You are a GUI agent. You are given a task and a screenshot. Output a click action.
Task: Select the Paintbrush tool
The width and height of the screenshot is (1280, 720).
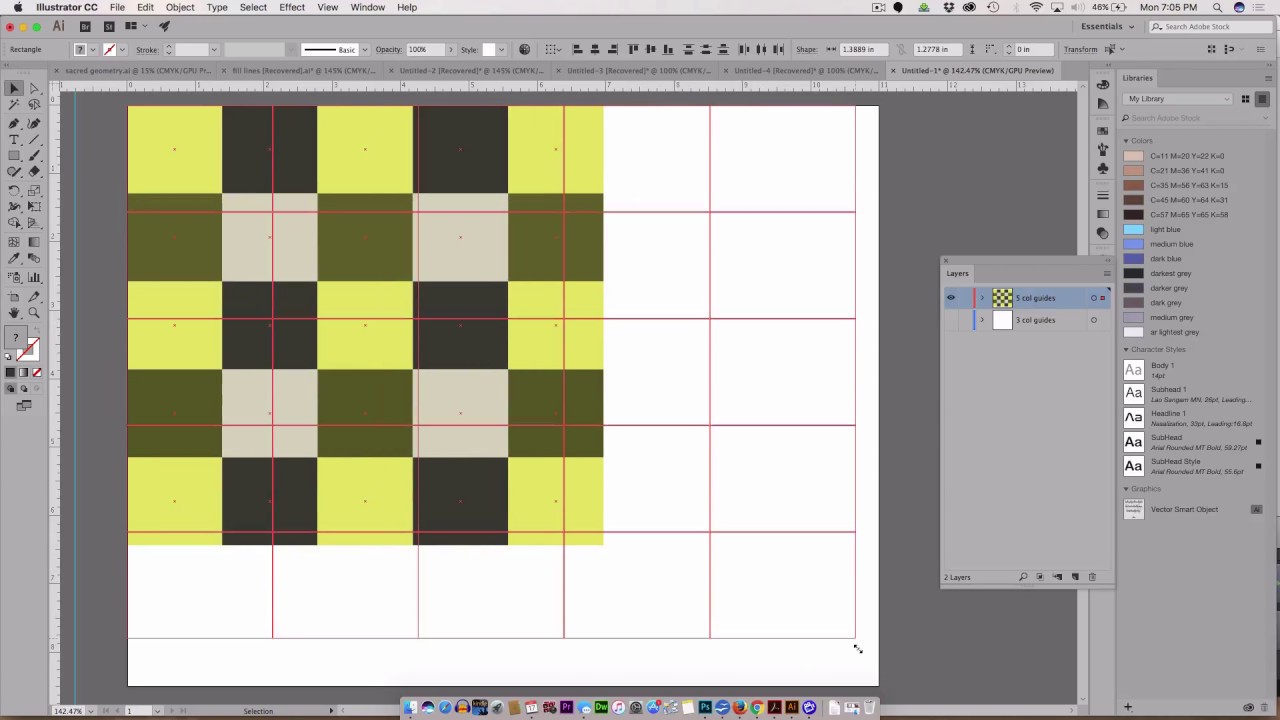coord(33,157)
